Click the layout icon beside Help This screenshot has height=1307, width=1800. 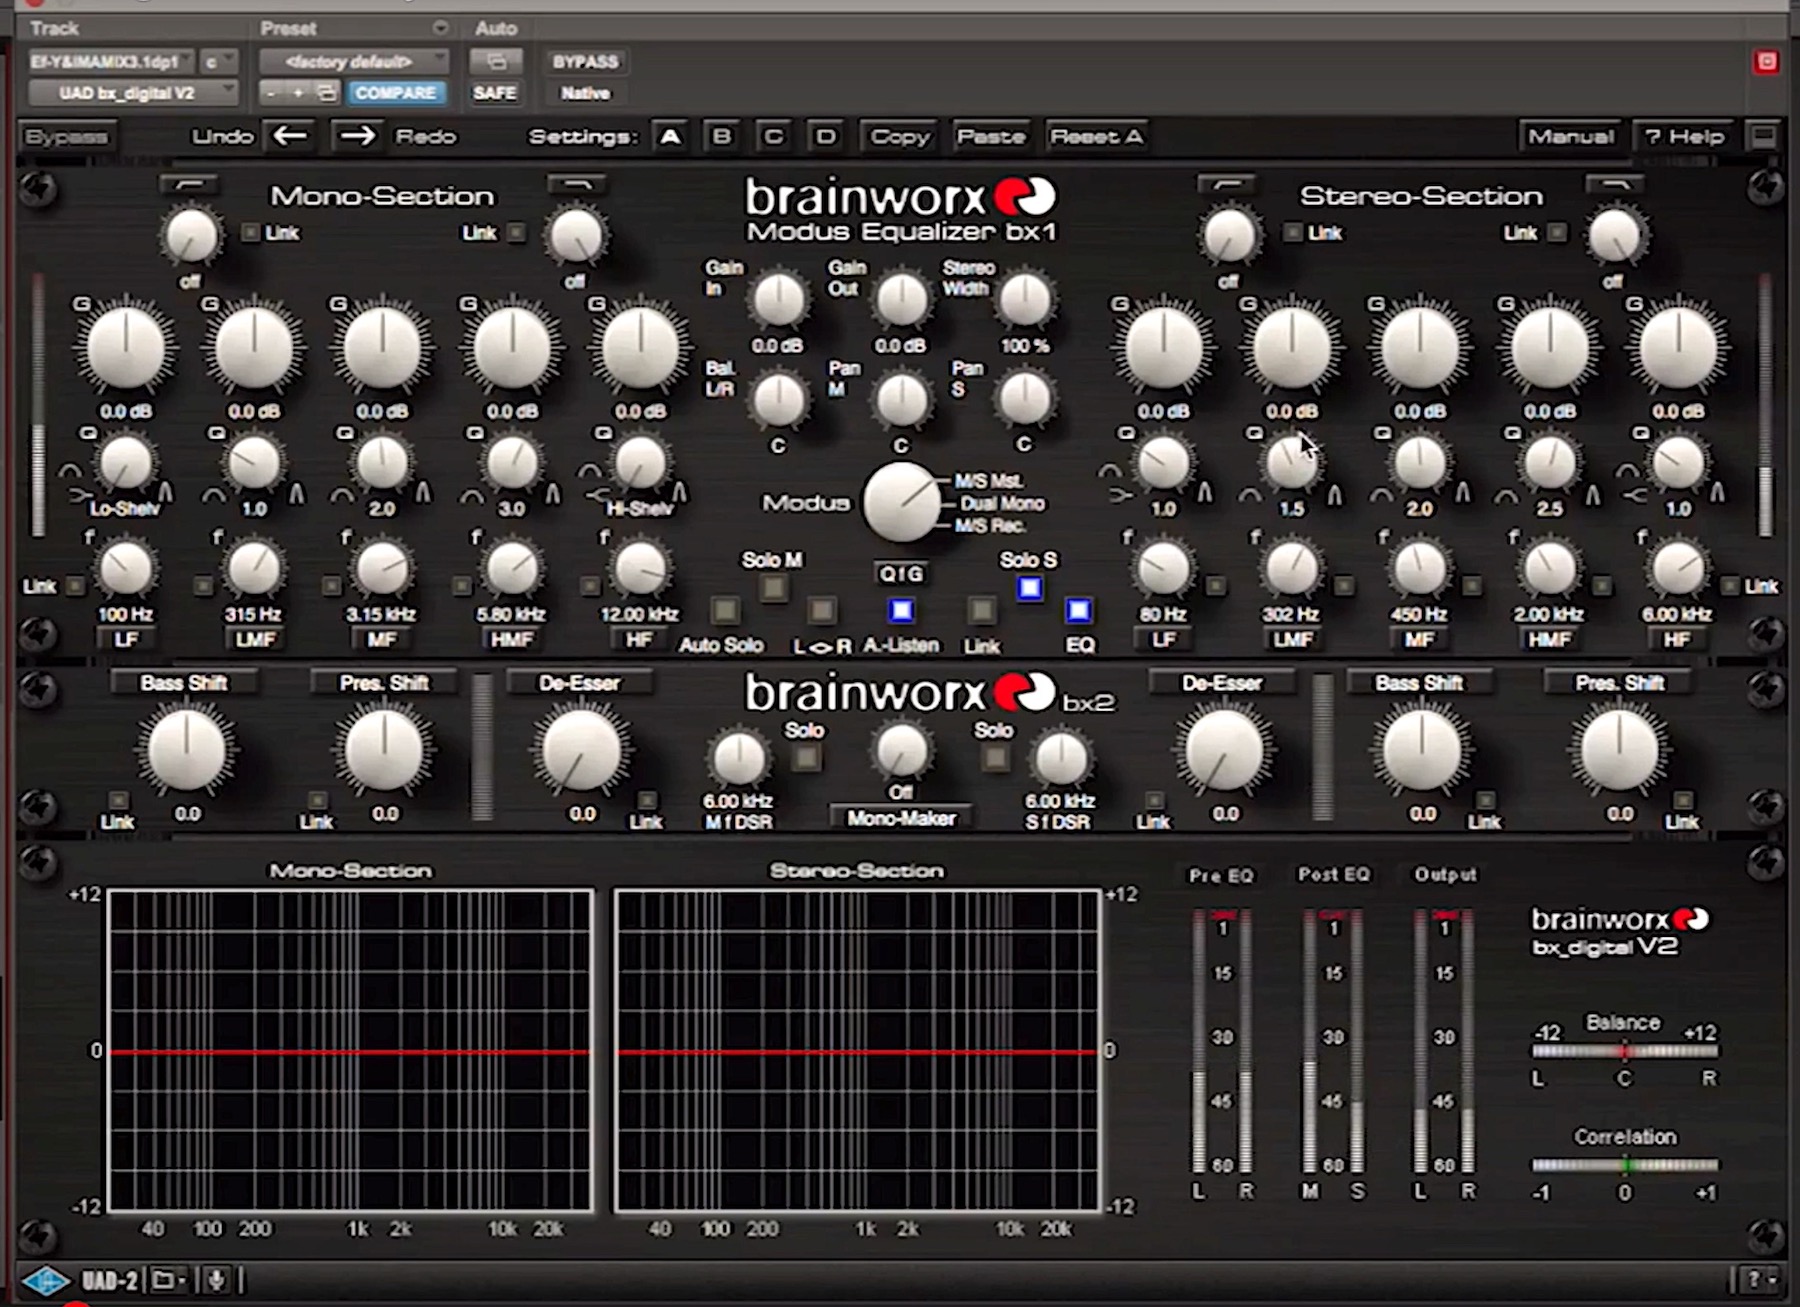tap(1763, 136)
